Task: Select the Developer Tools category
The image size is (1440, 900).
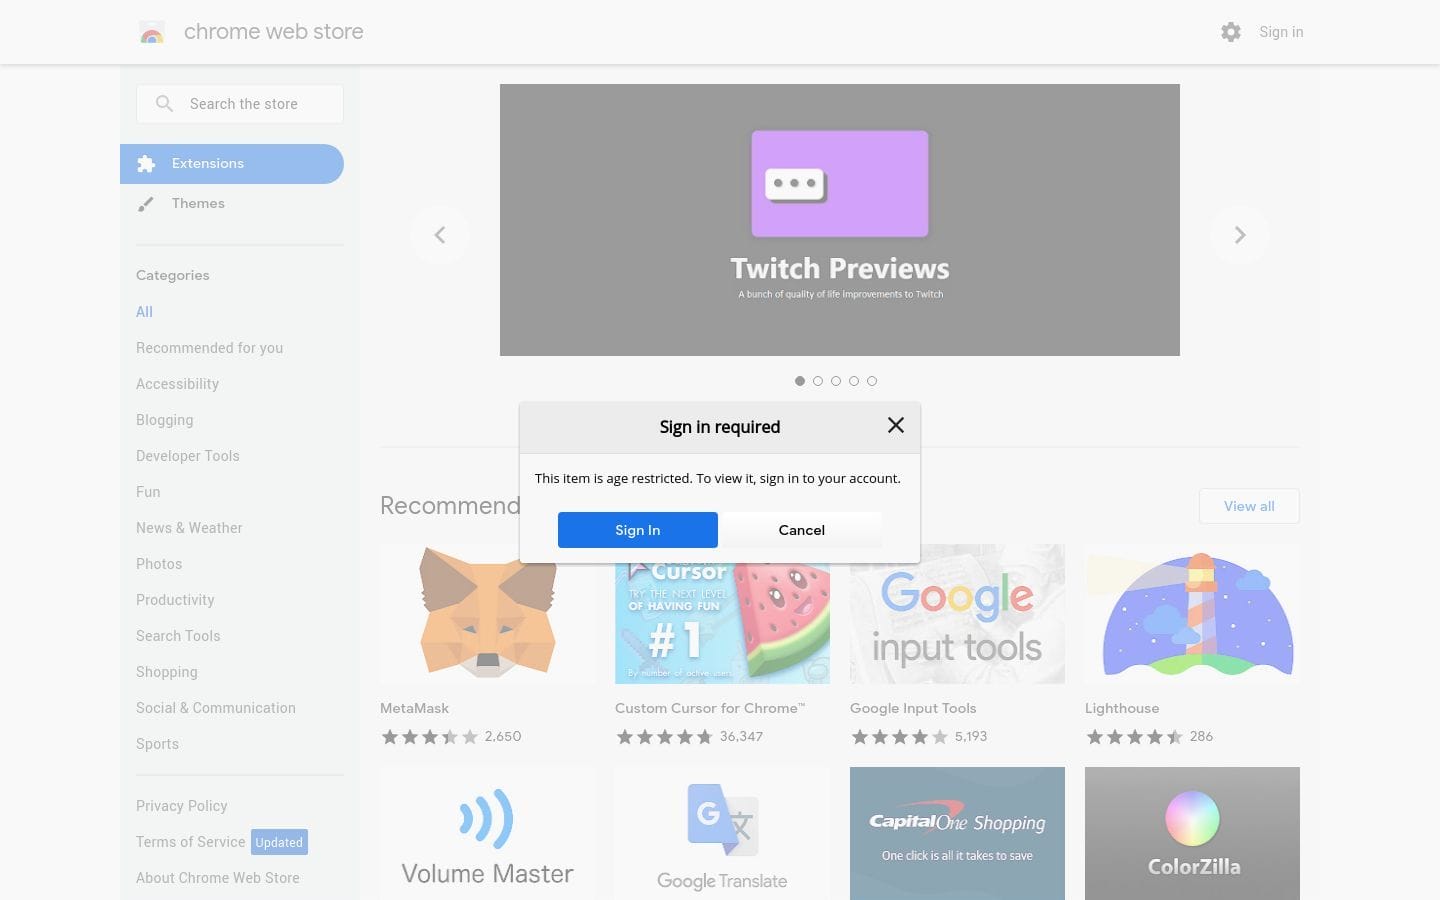Action: [x=188, y=456]
